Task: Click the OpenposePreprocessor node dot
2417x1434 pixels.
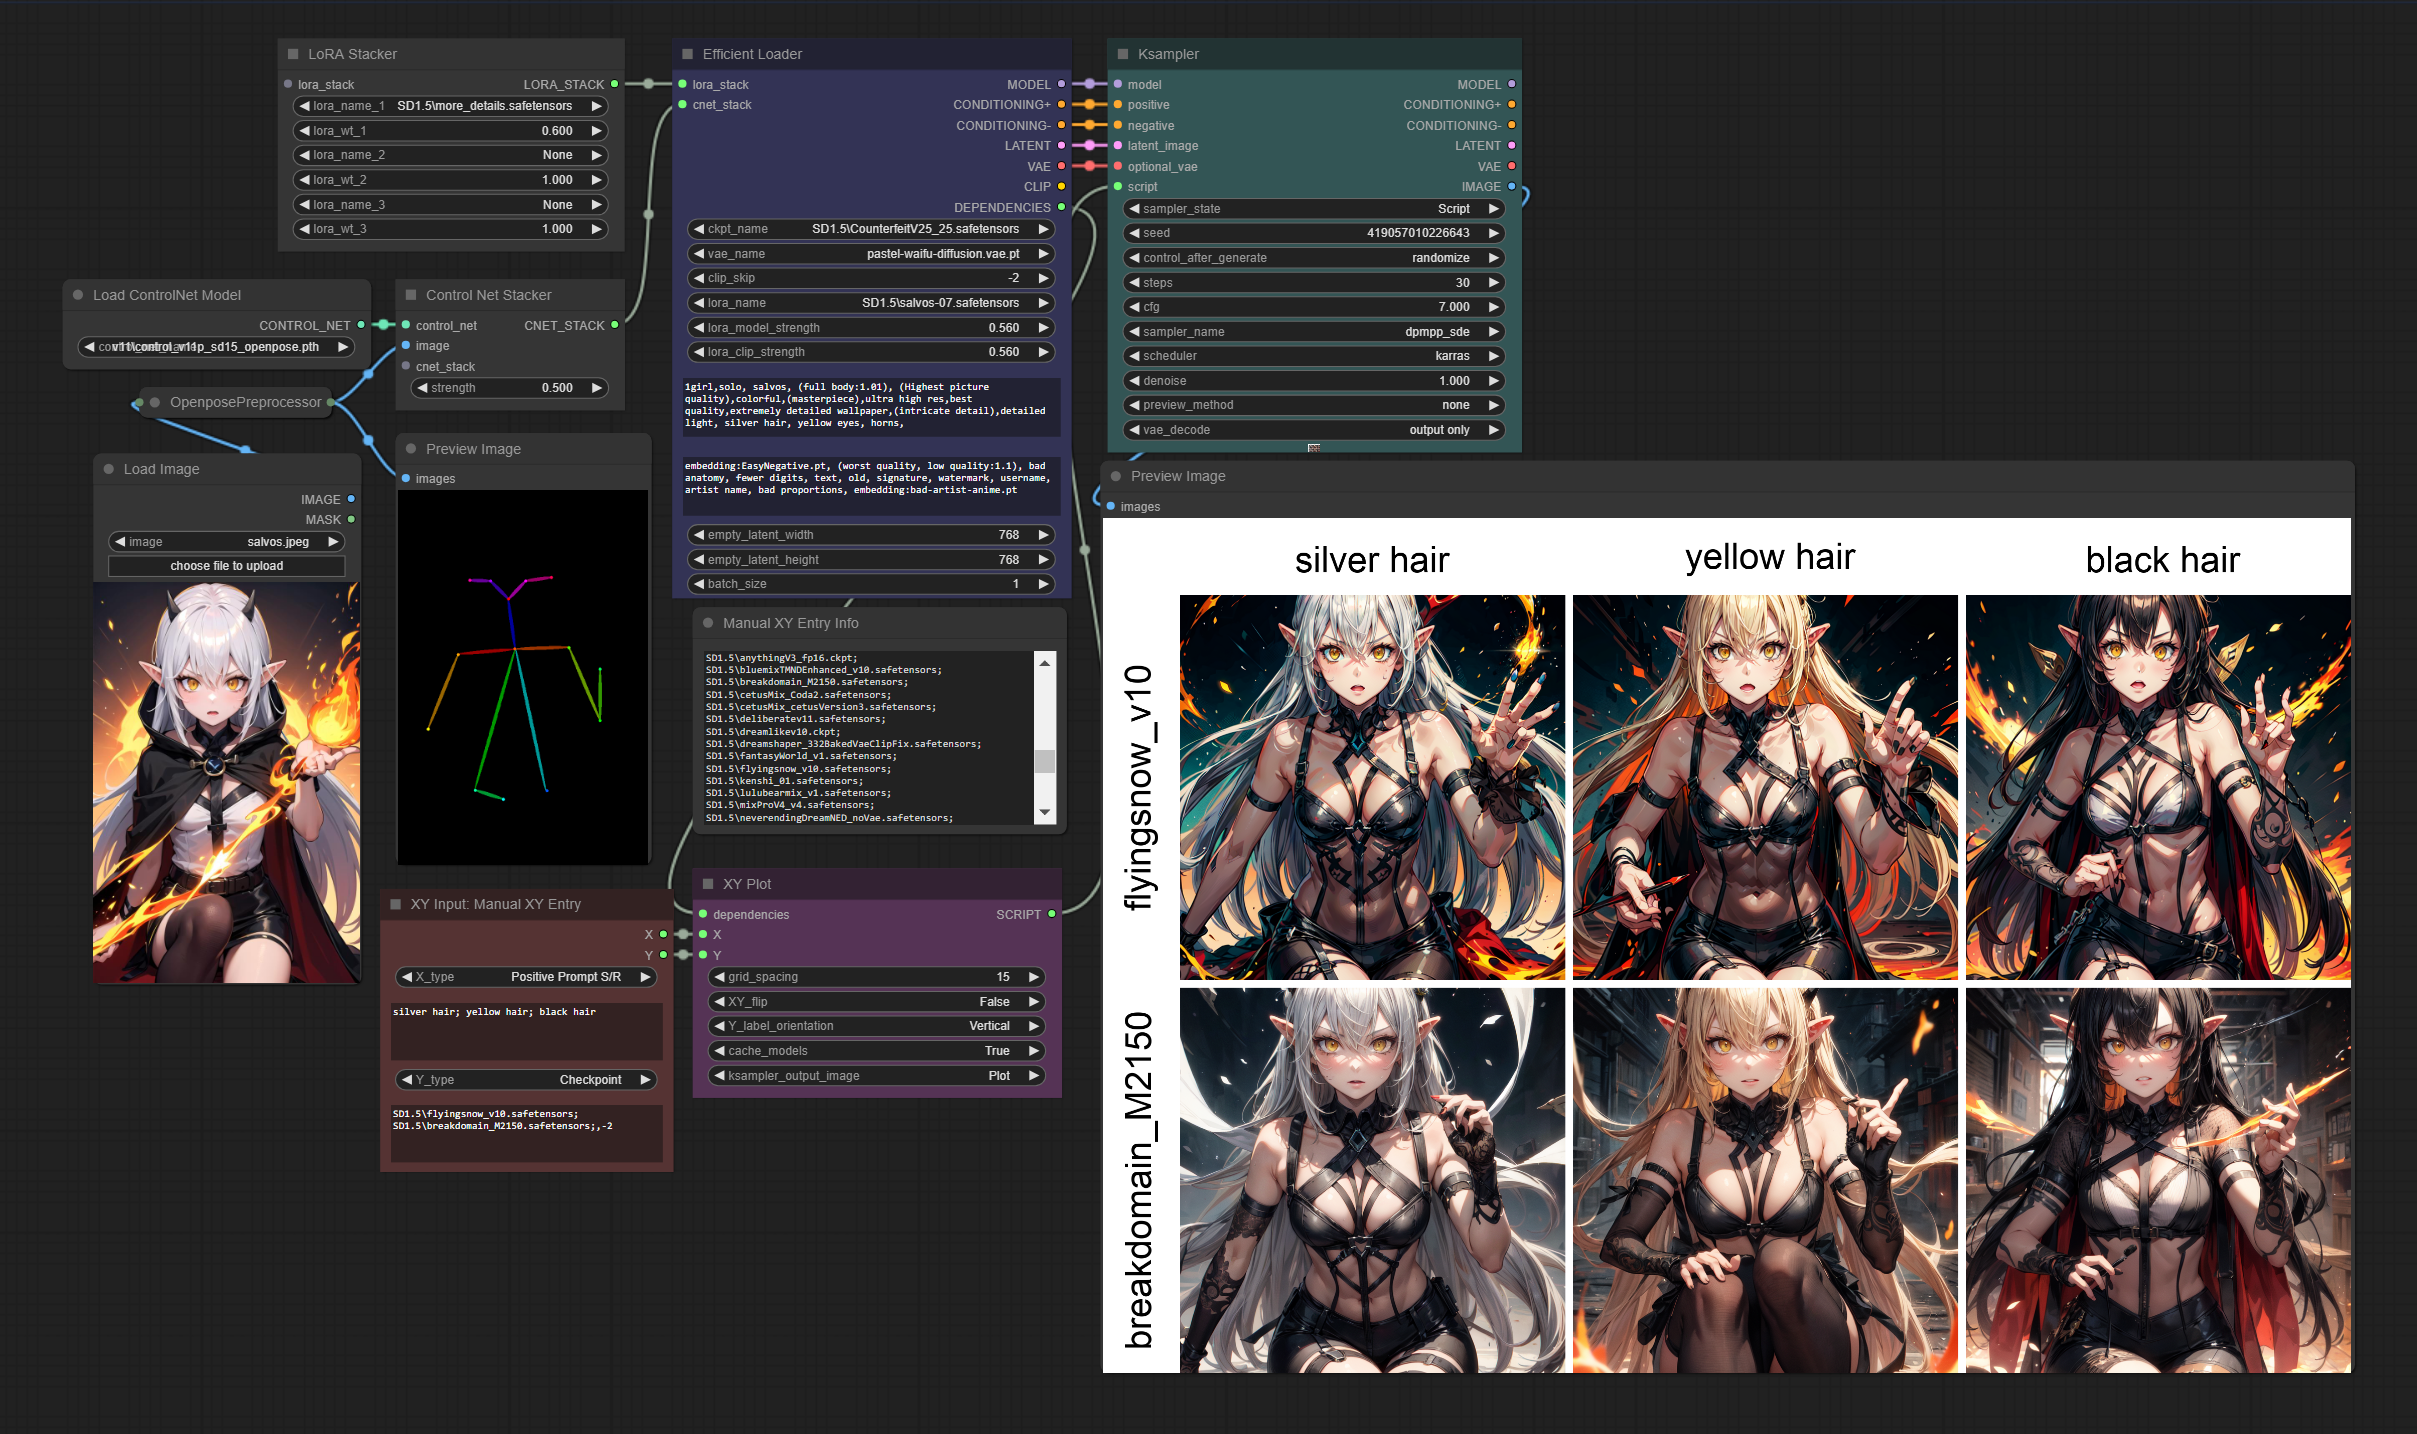Action: pyautogui.click(x=155, y=402)
